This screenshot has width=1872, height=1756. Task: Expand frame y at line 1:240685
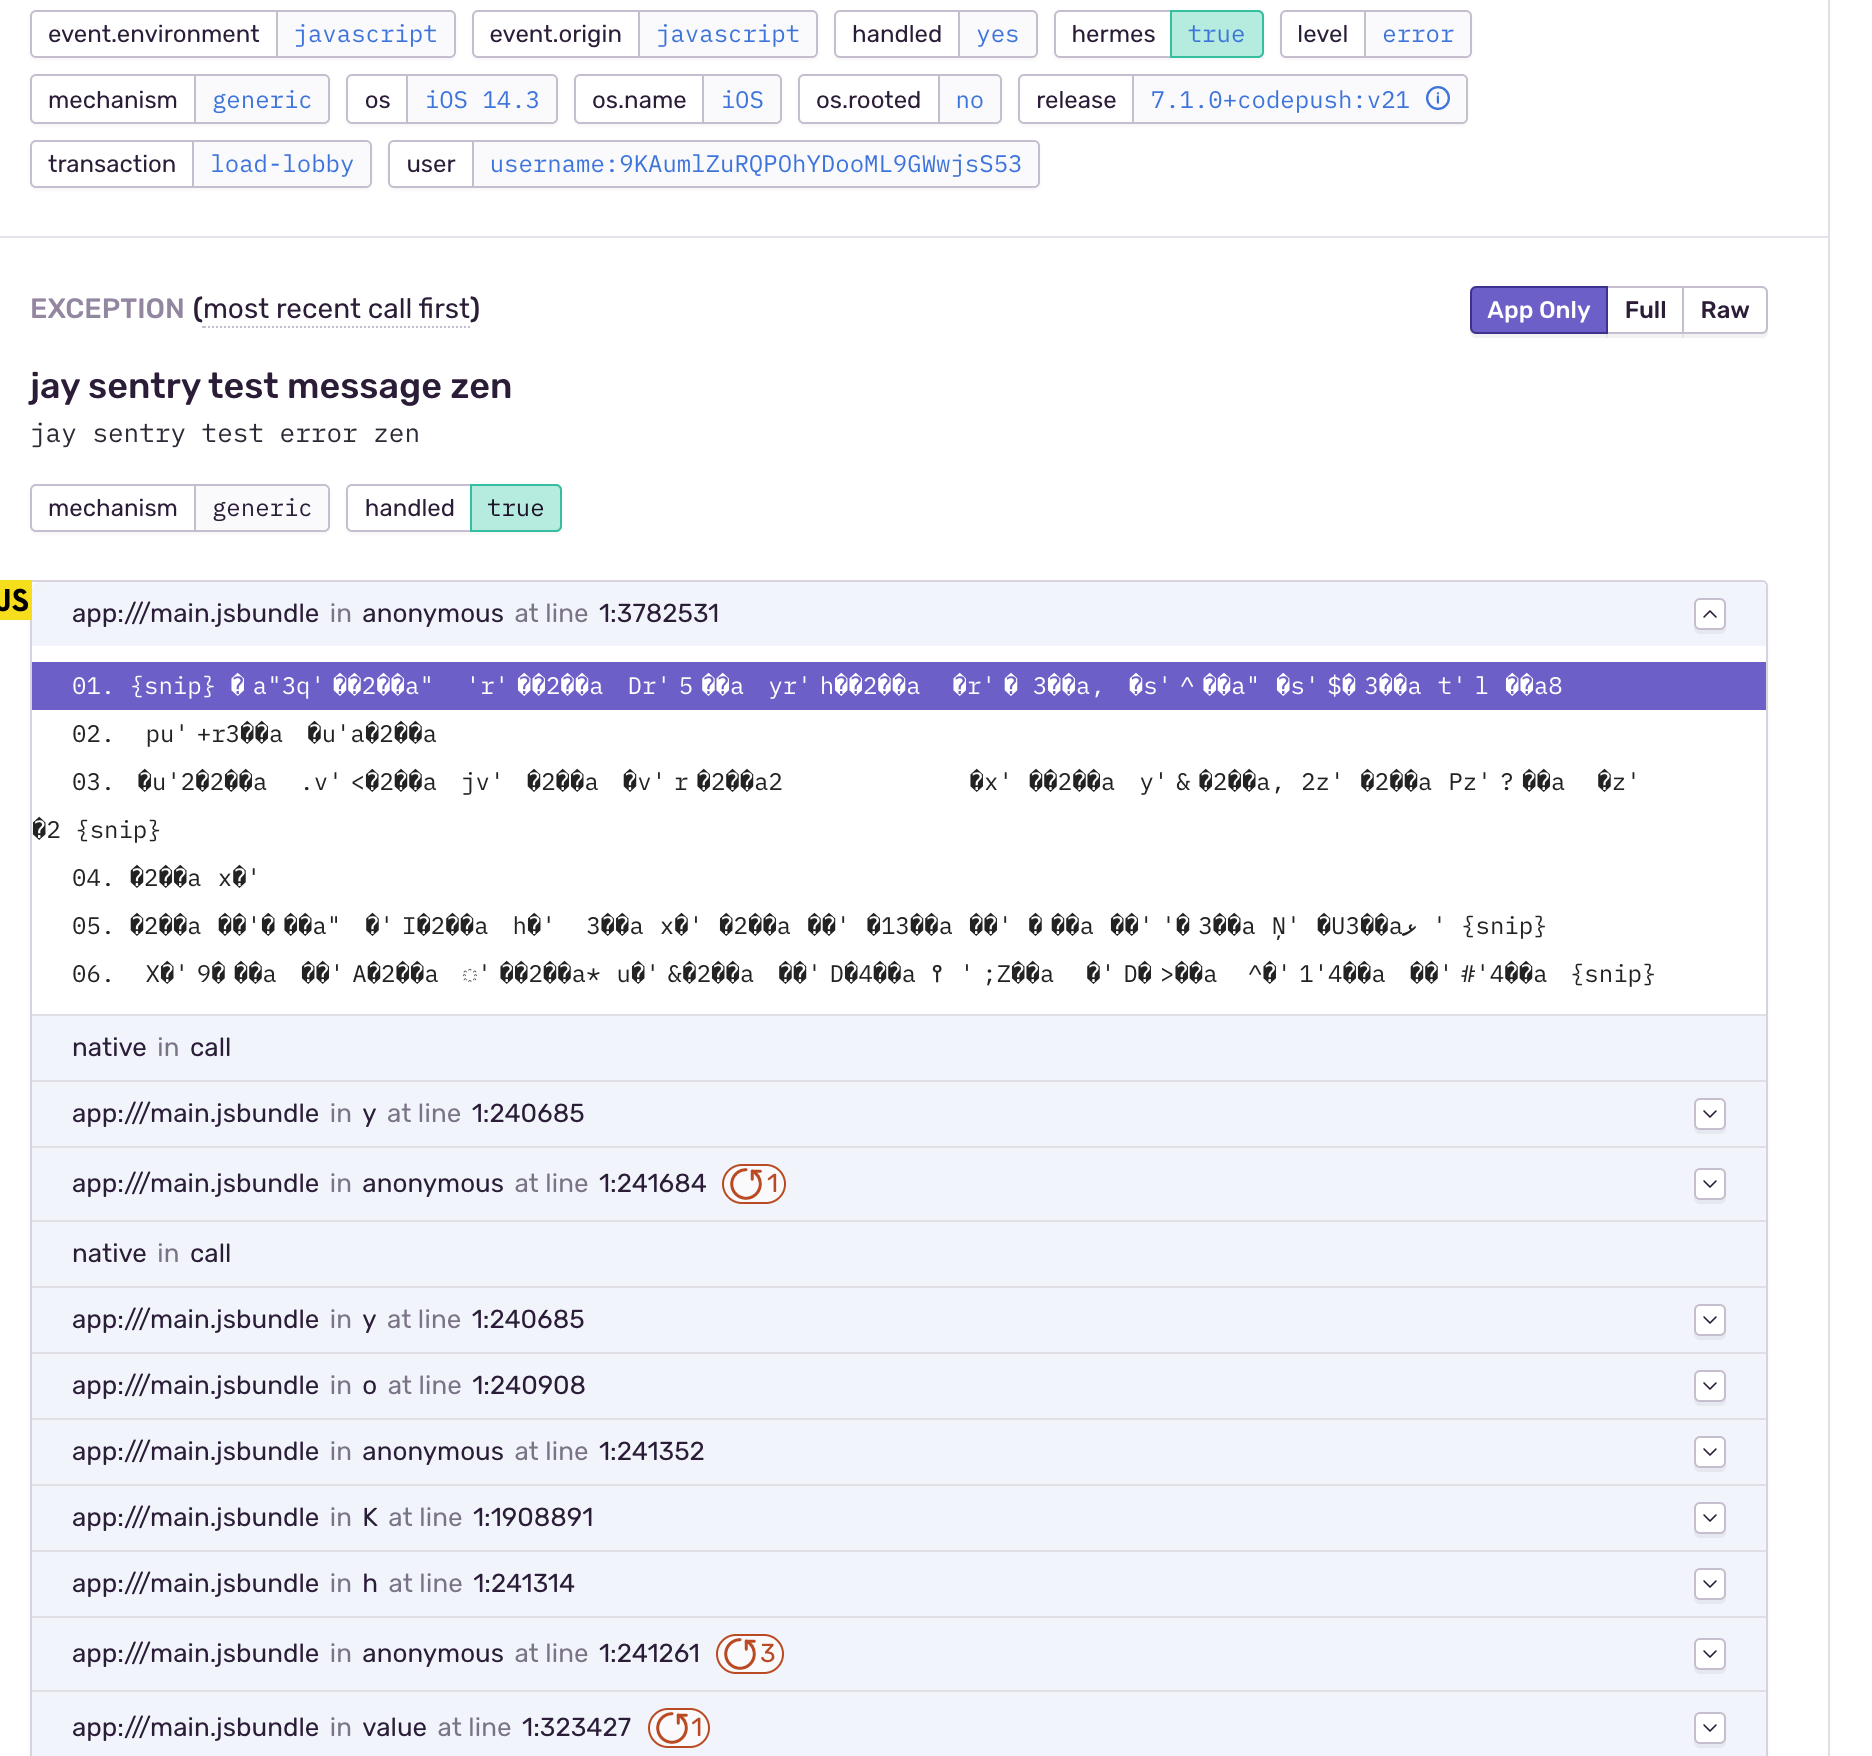point(1710,1114)
